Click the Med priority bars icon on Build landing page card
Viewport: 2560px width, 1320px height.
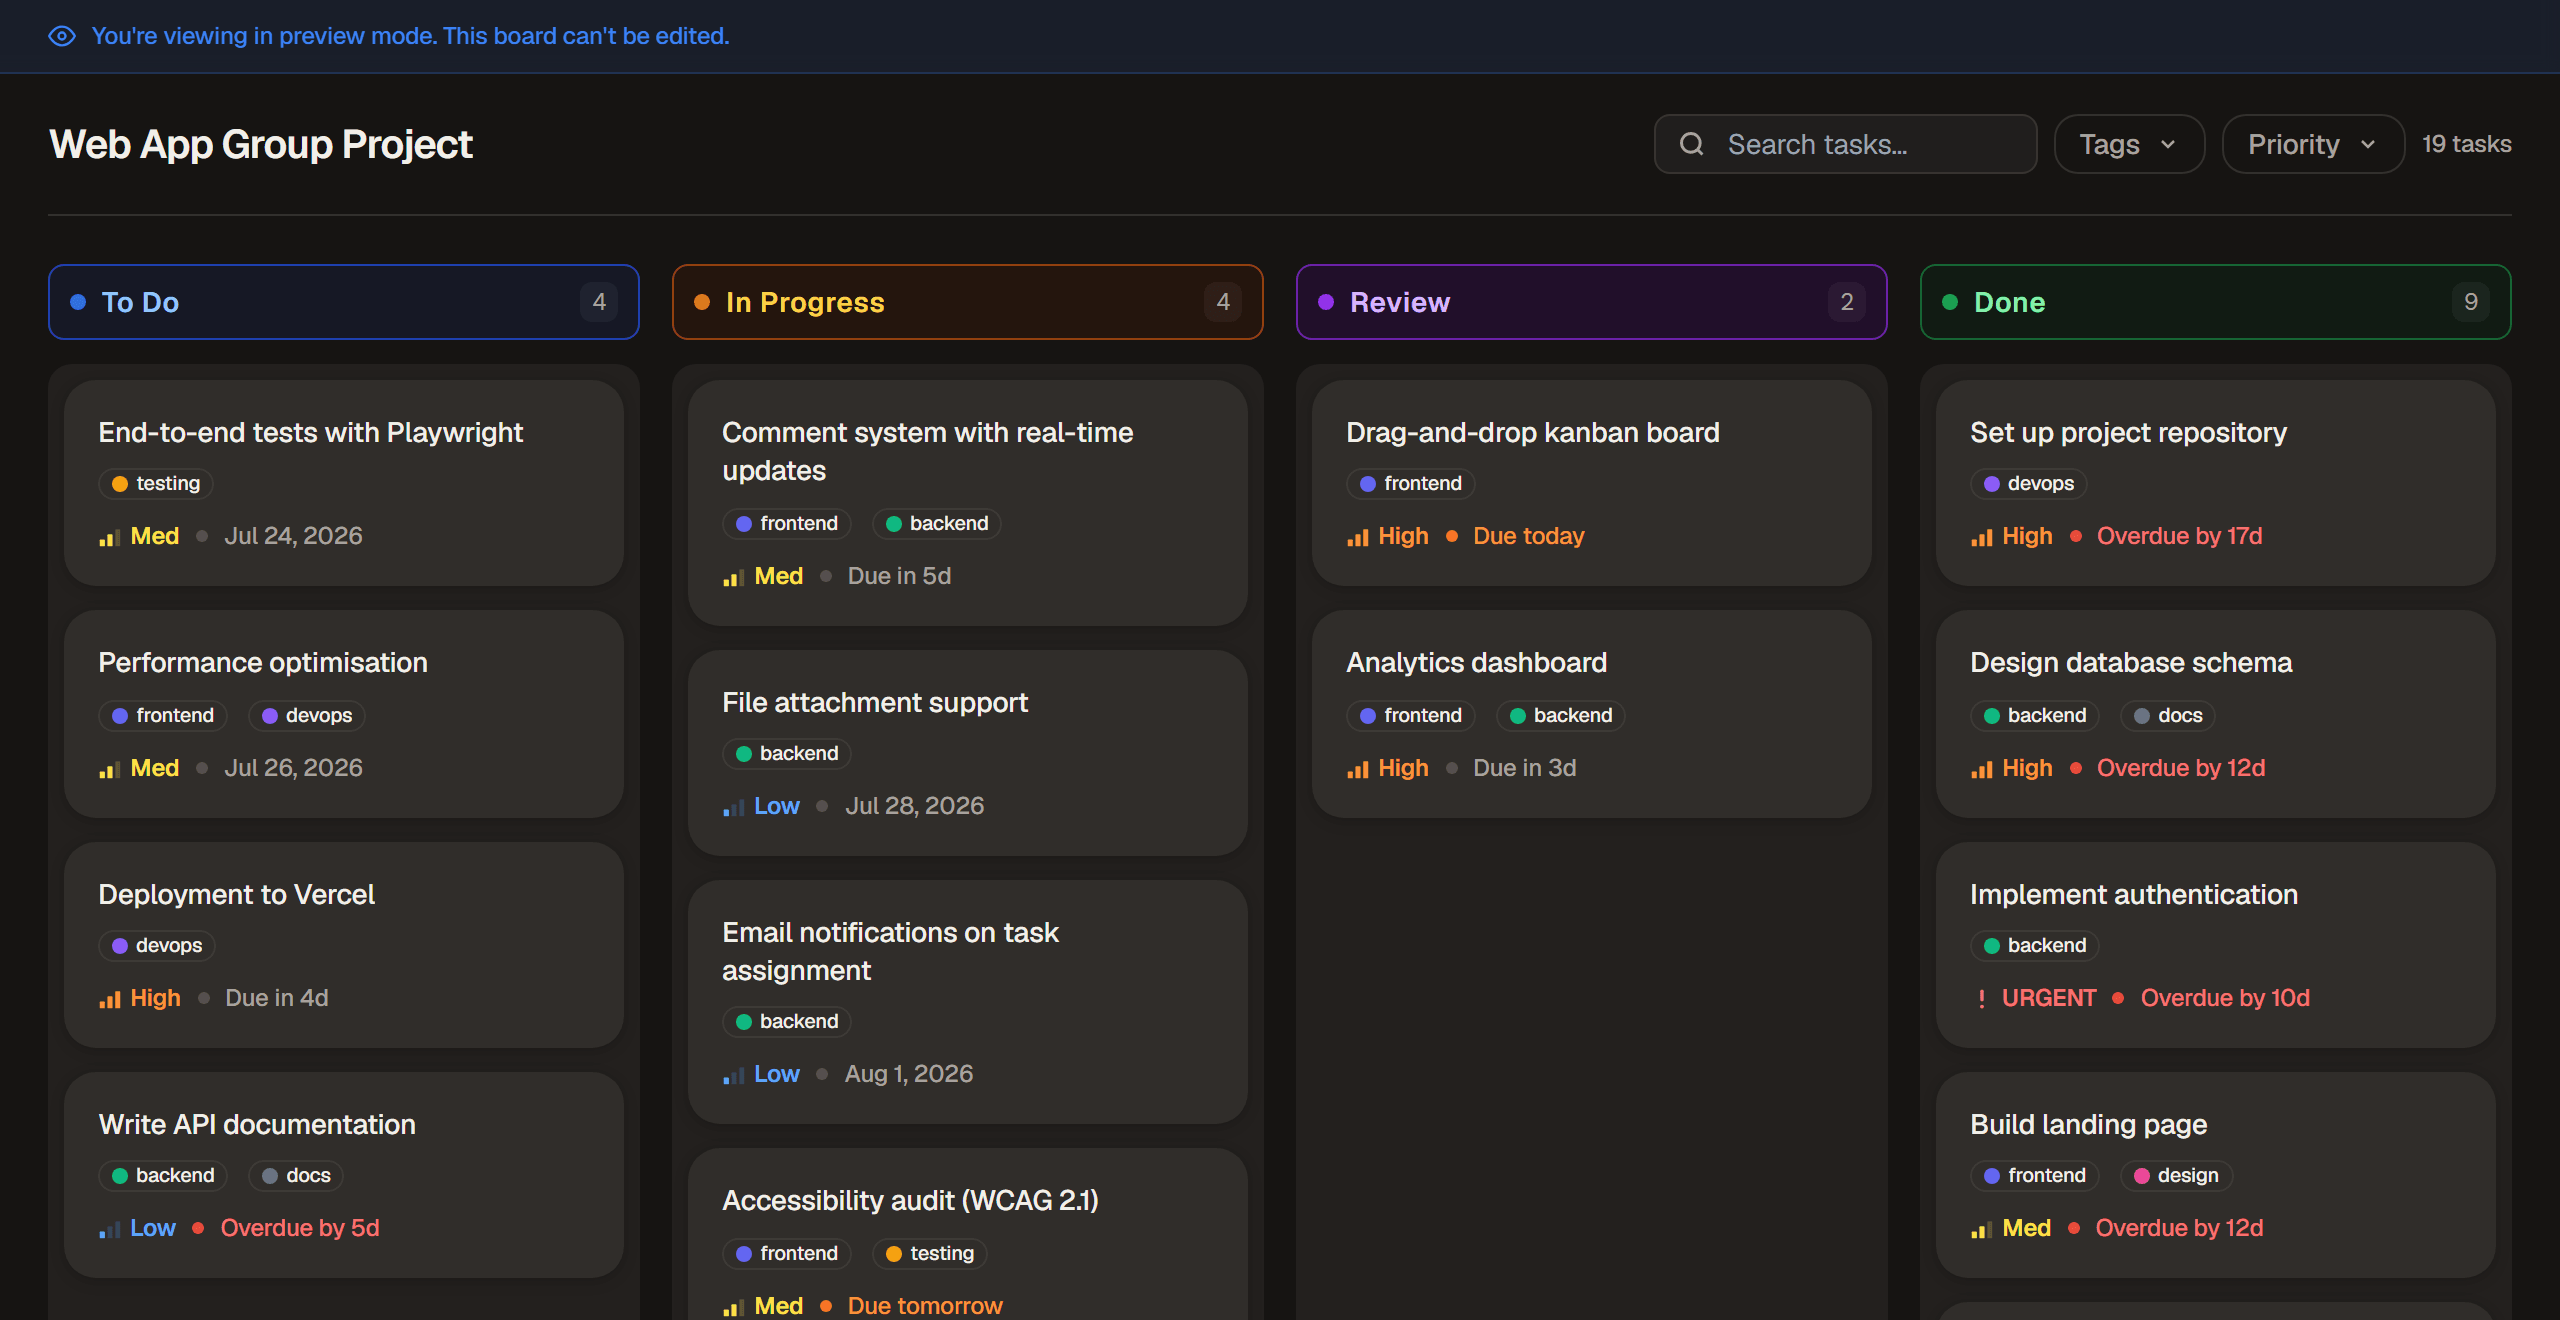click(x=1981, y=1229)
